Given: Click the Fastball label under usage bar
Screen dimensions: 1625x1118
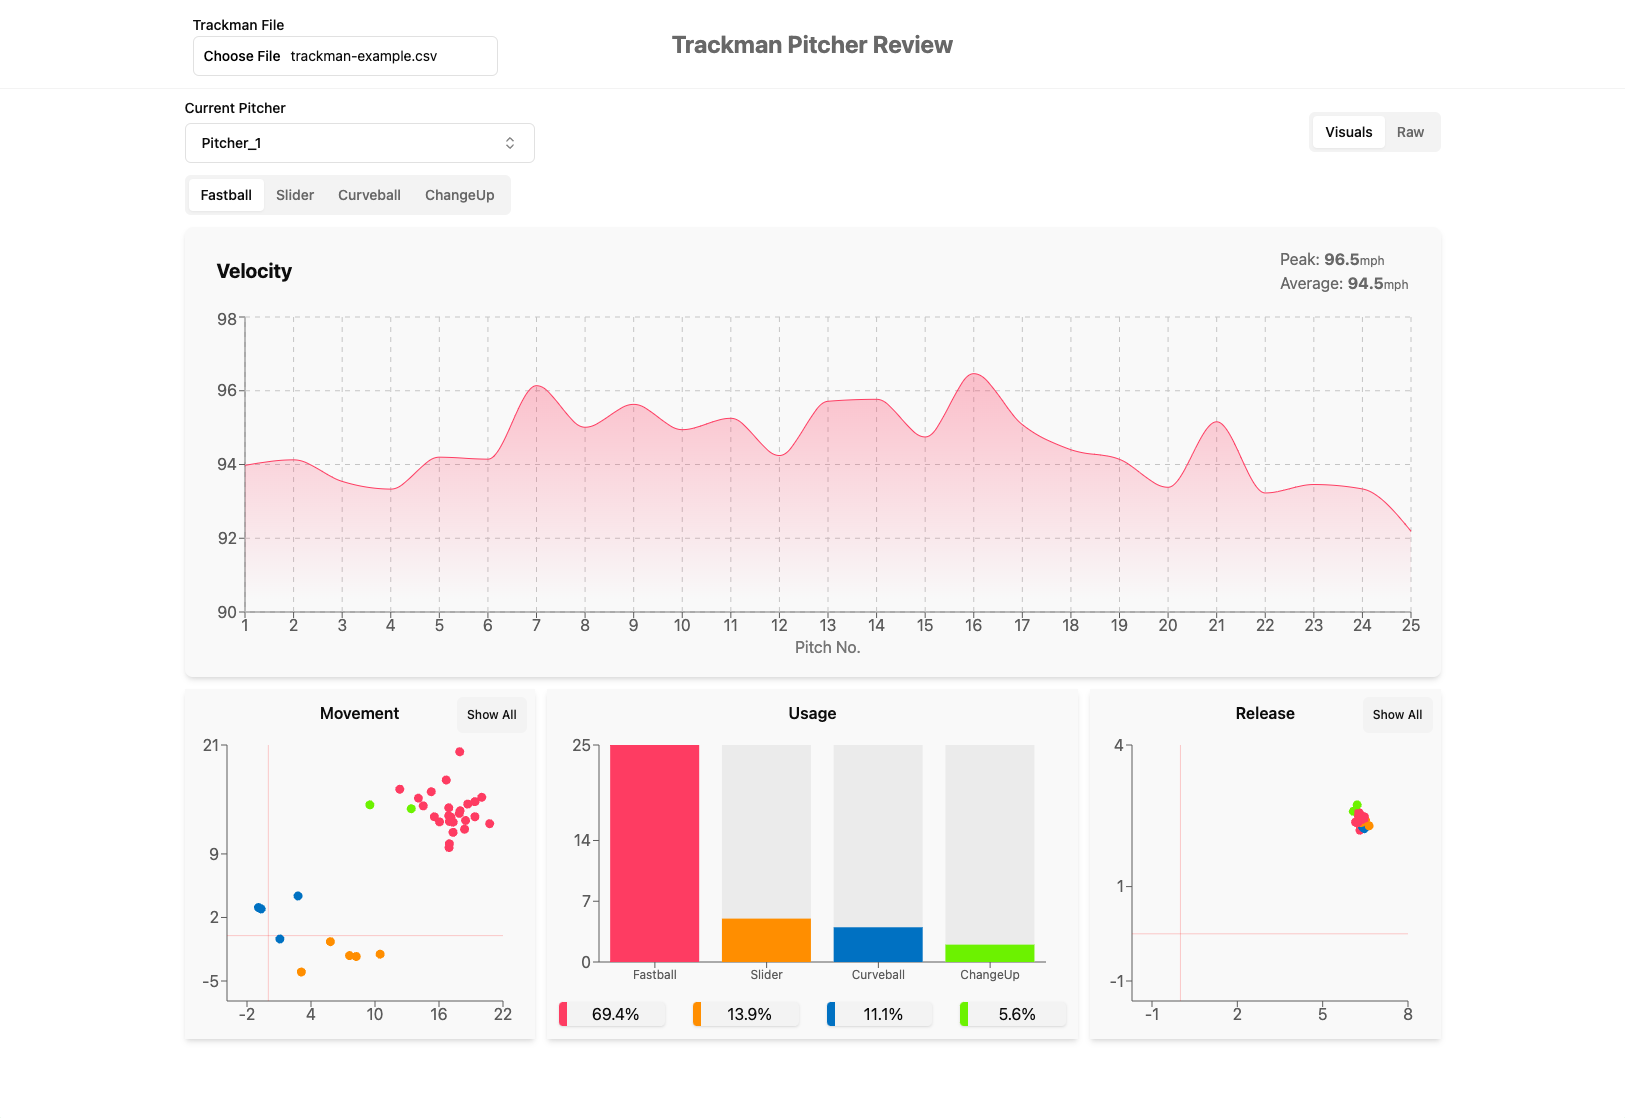Looking at the screenshot, I should (x=655, y=975).
